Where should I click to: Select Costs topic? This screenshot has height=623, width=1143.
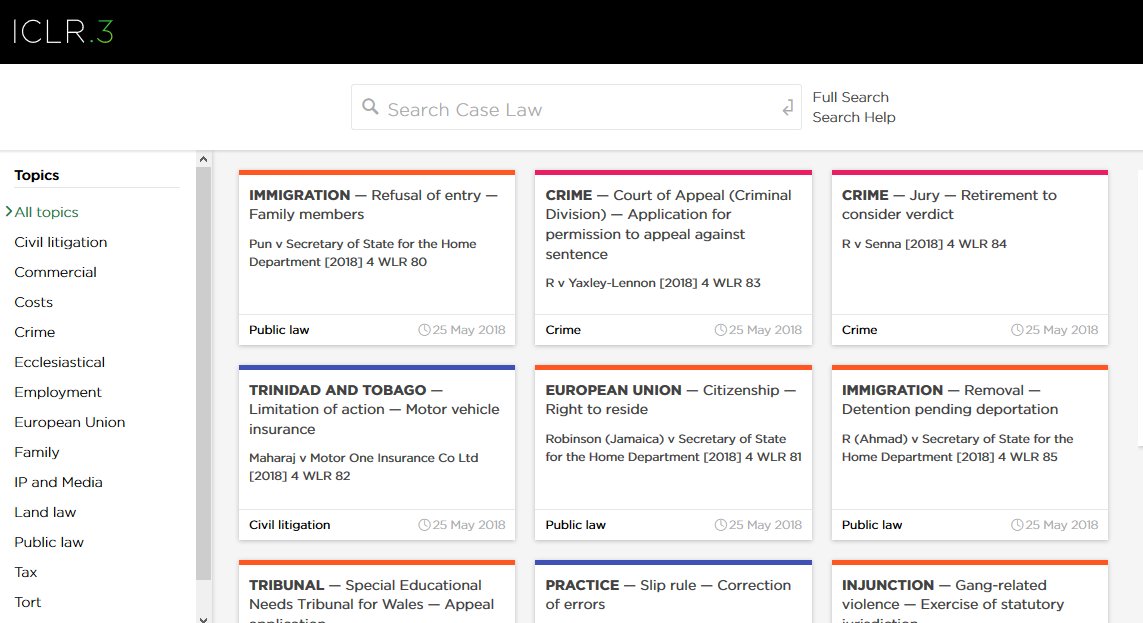point(34,302)
